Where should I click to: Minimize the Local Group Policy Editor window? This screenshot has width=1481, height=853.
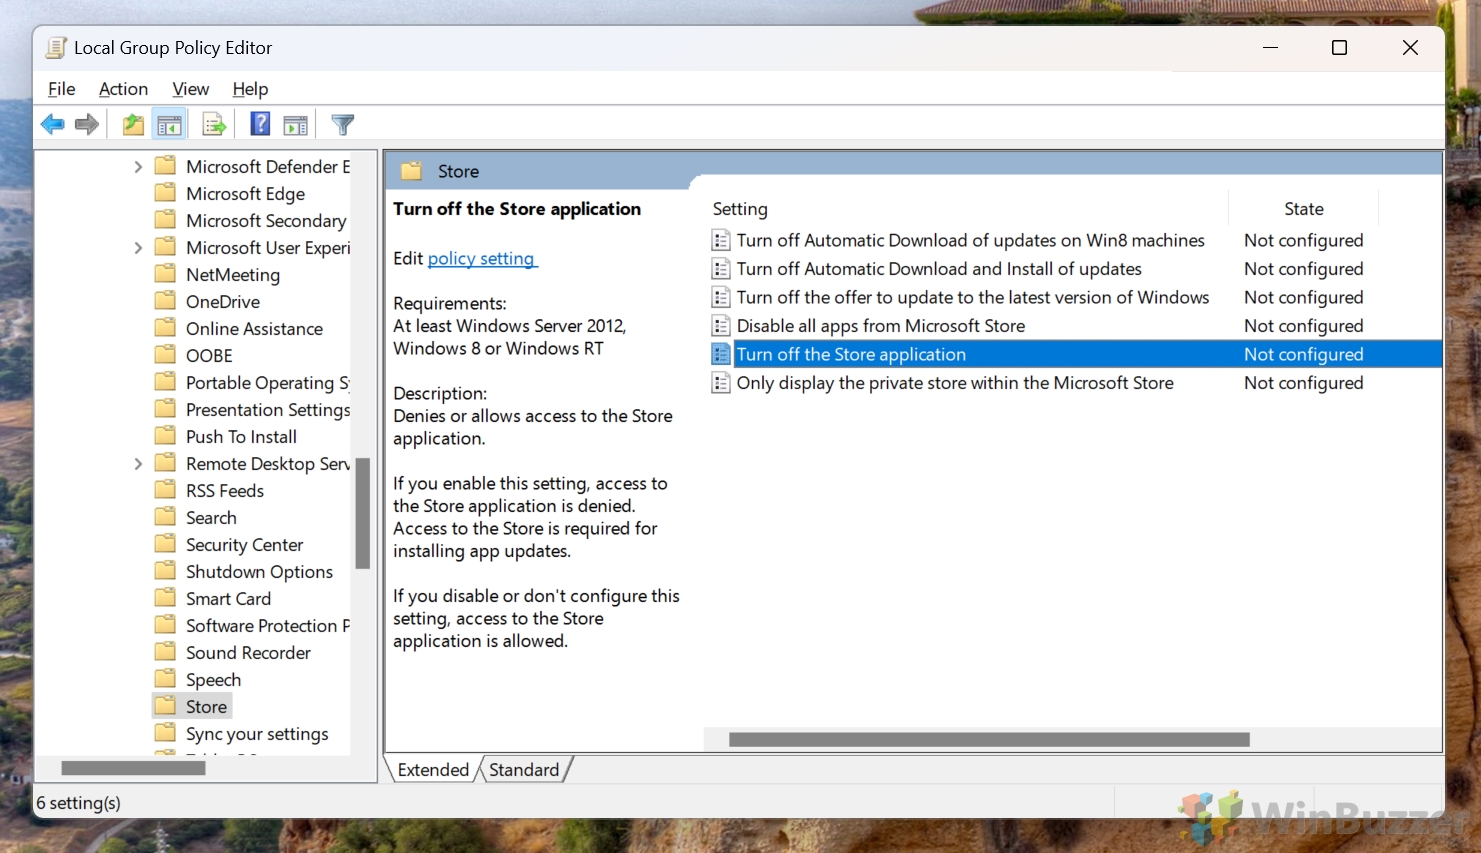(1271, 48)
